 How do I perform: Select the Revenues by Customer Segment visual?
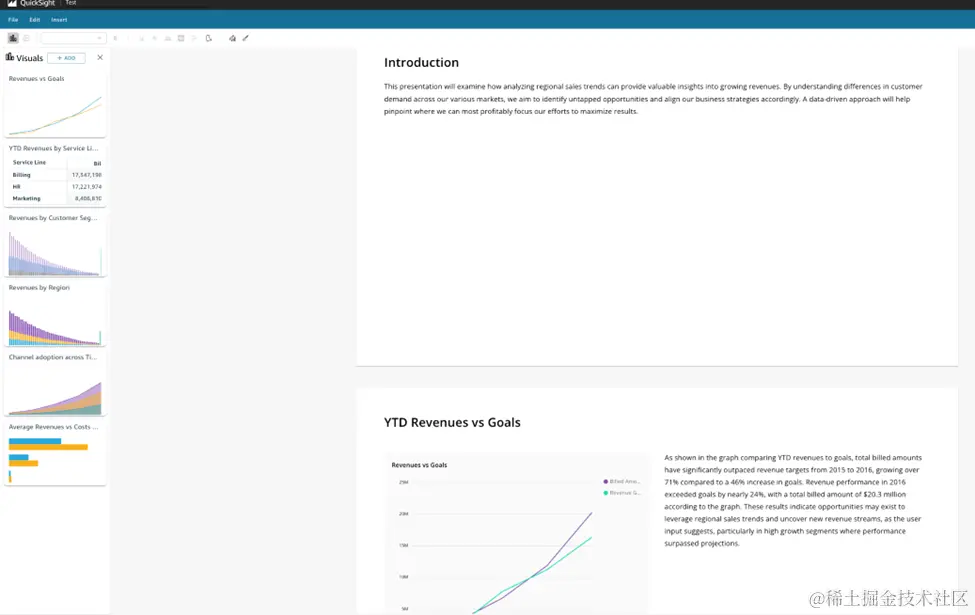click(x=55, y=245)
